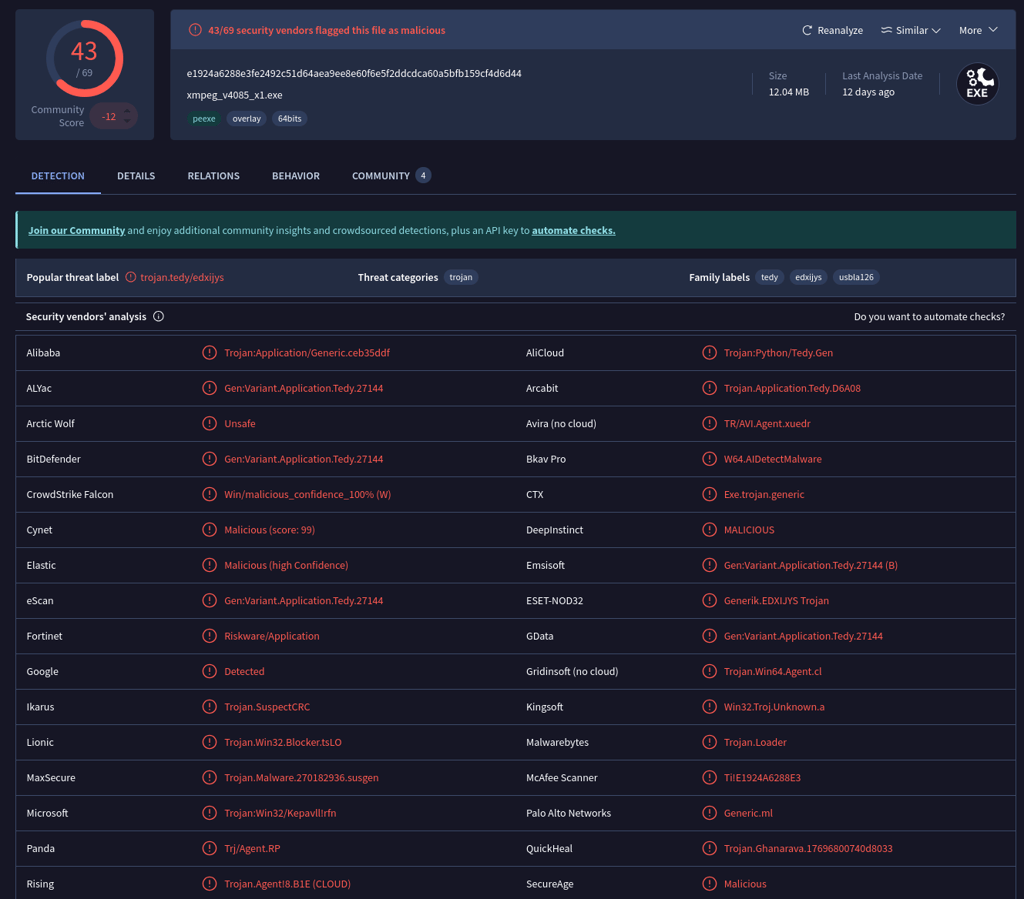Open the Details tab

pos(136,176)
